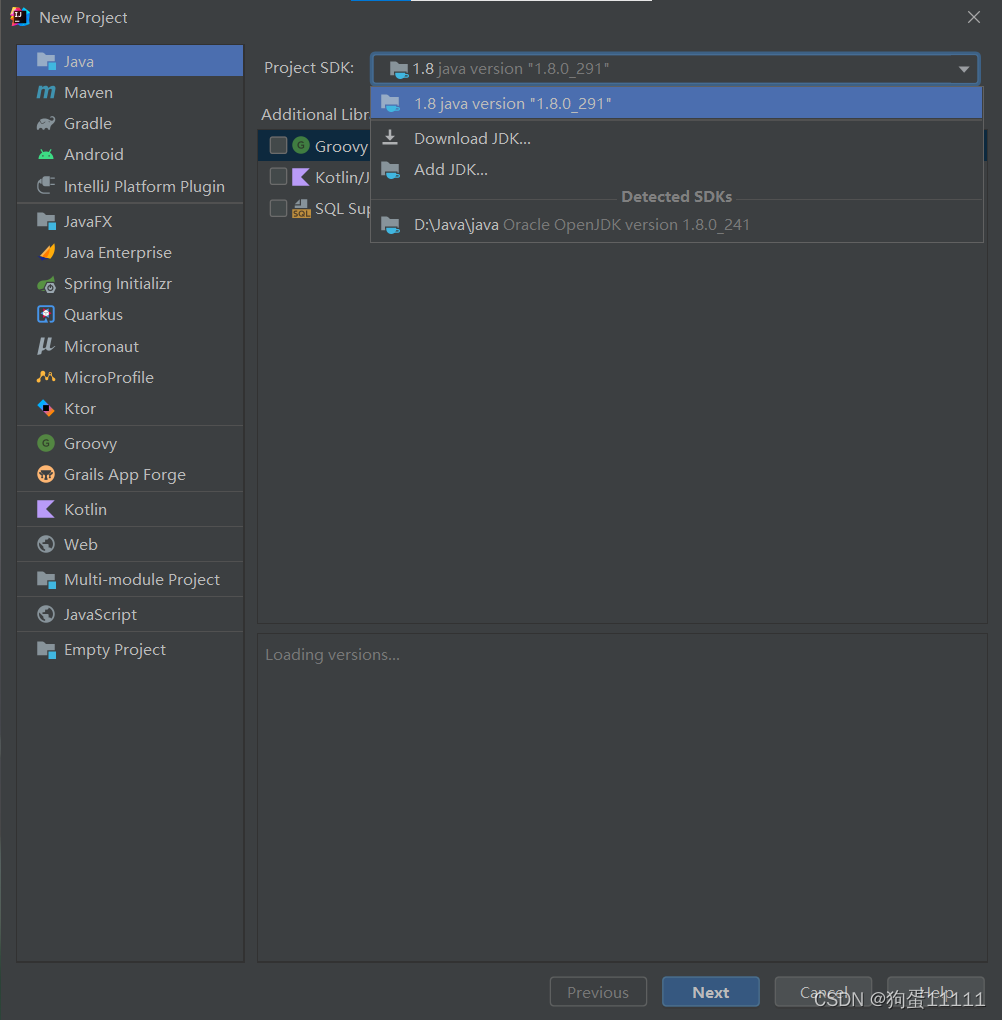Choose Add JDK... from the list
The height and width of the screenshot is (1020, 1002).
[x=677, y=170]
